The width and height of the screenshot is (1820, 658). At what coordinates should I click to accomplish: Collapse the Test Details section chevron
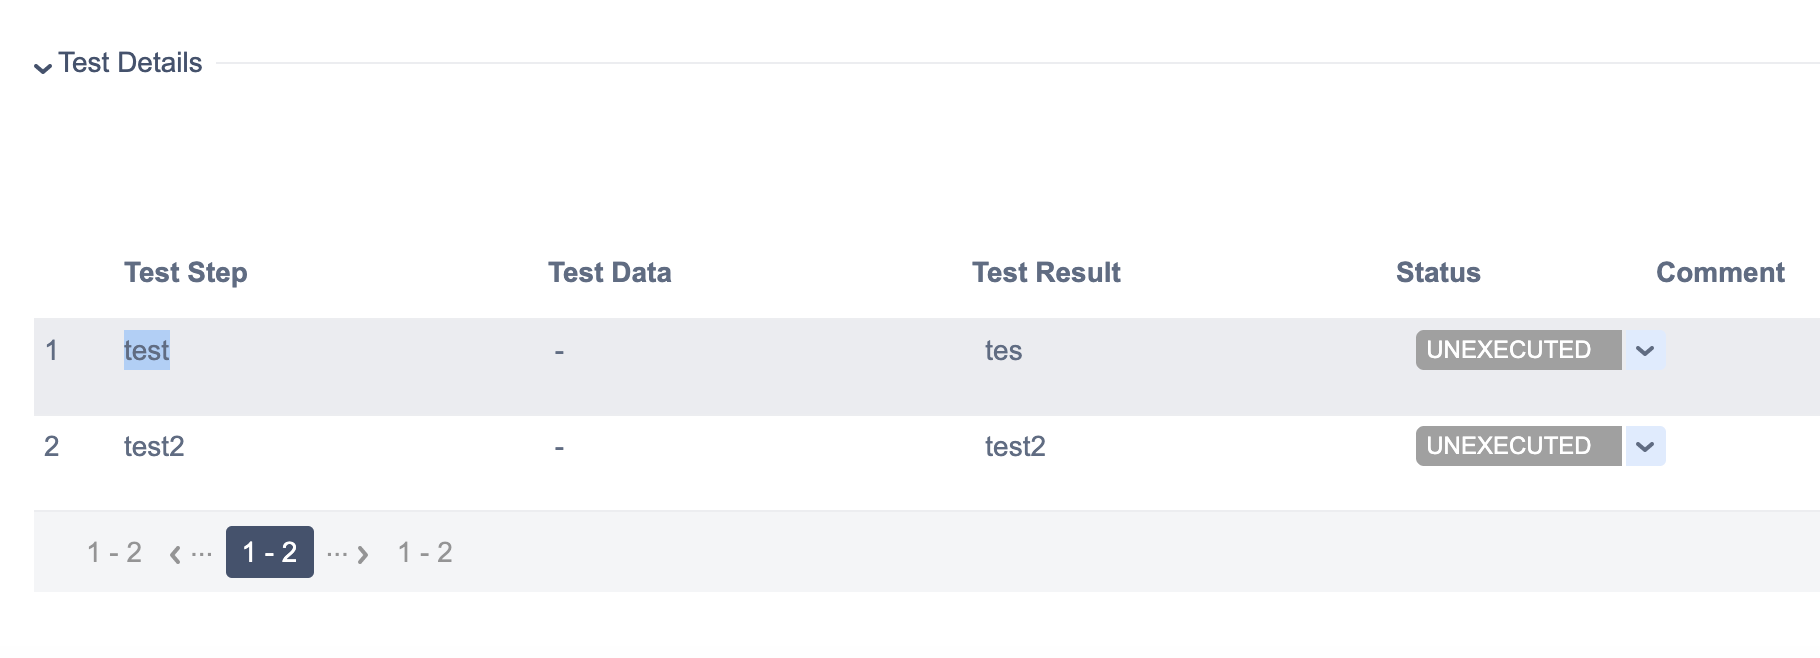pos(43,67)
